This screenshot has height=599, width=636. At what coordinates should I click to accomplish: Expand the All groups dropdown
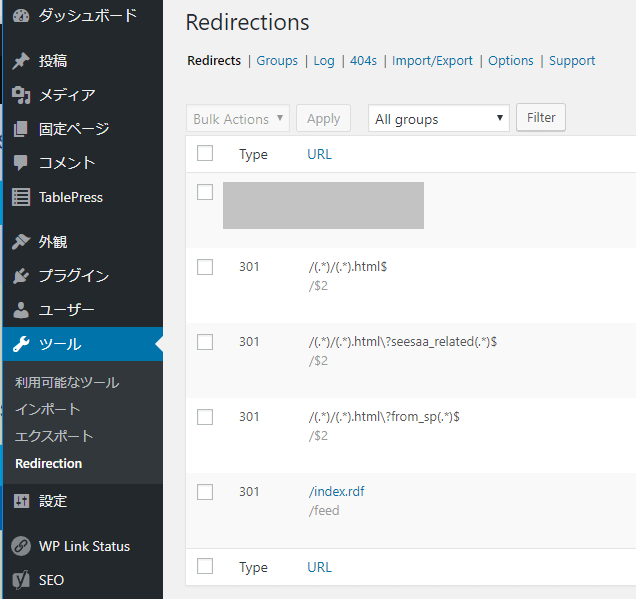coord(438,119)
